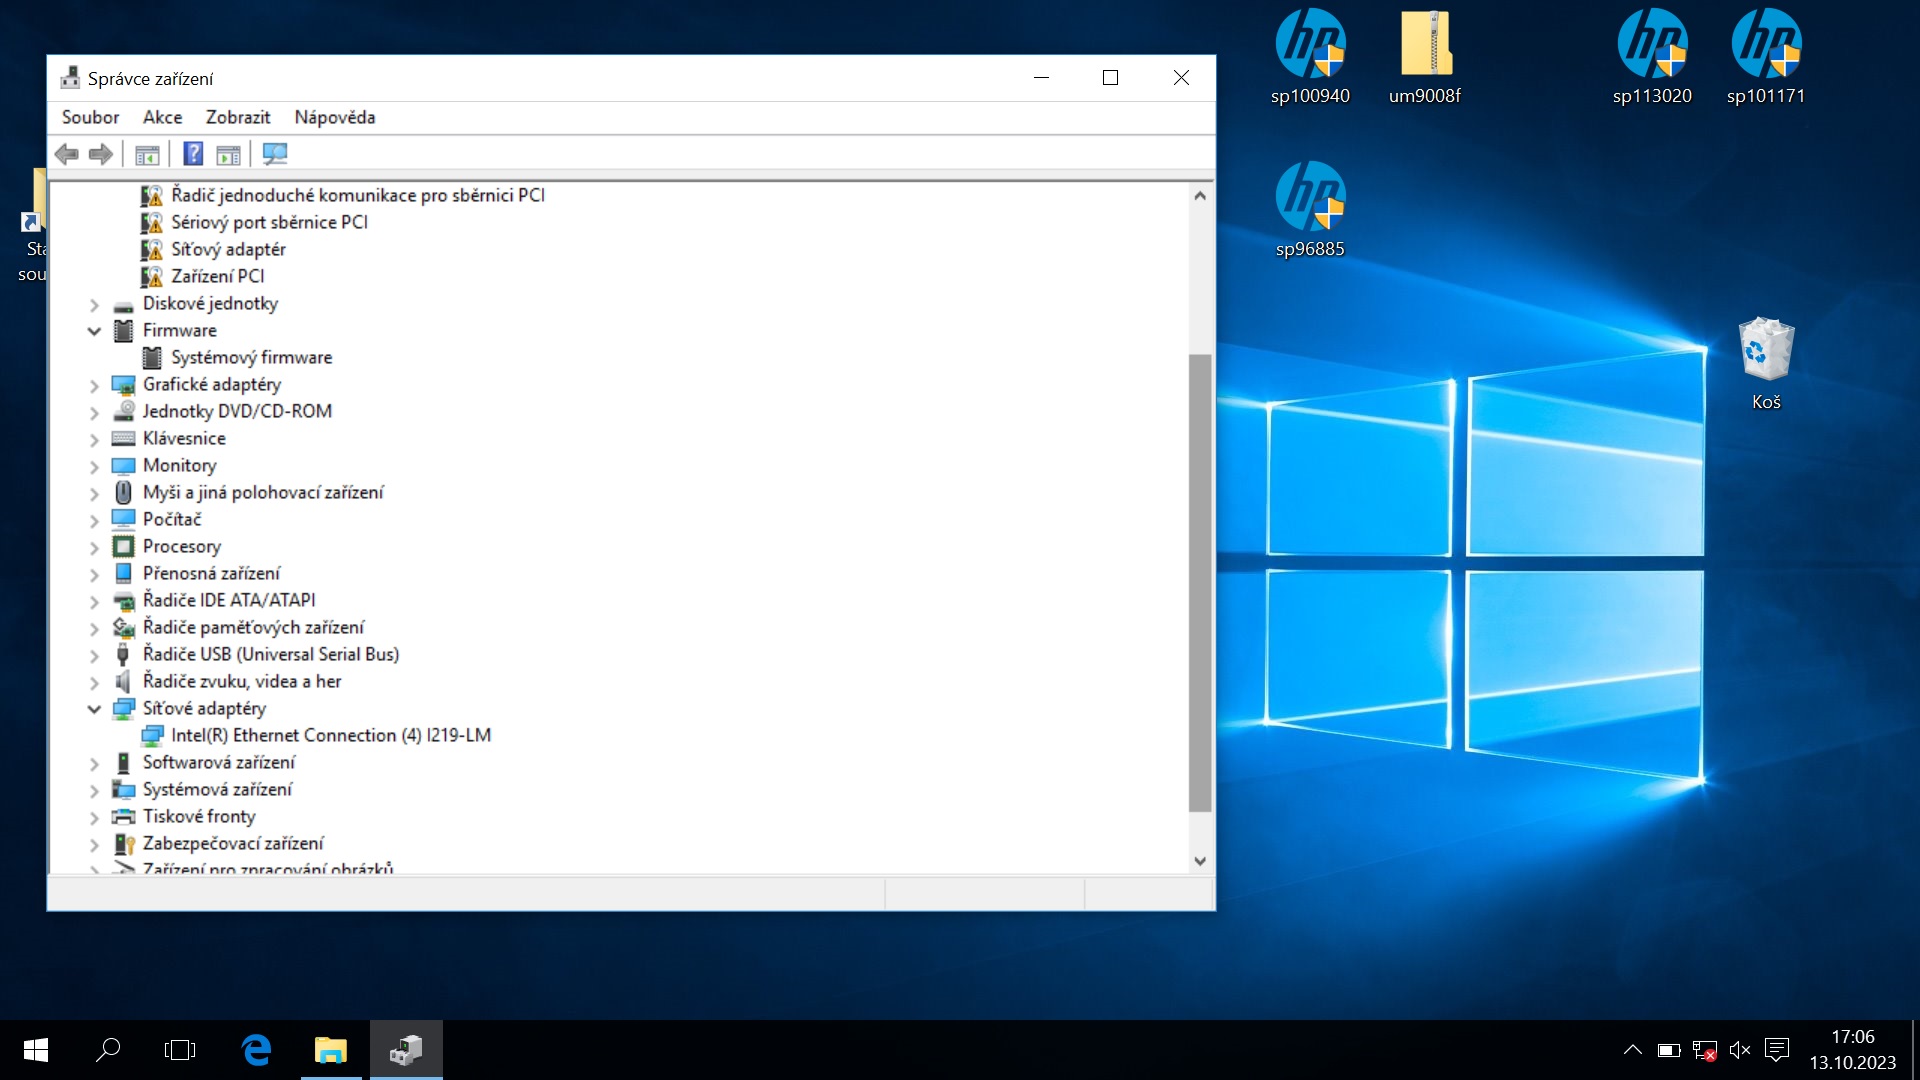The image size is (1920, 1080).
Task: Click the muted volume tray icon
Action: [x=1740, y=1050]
